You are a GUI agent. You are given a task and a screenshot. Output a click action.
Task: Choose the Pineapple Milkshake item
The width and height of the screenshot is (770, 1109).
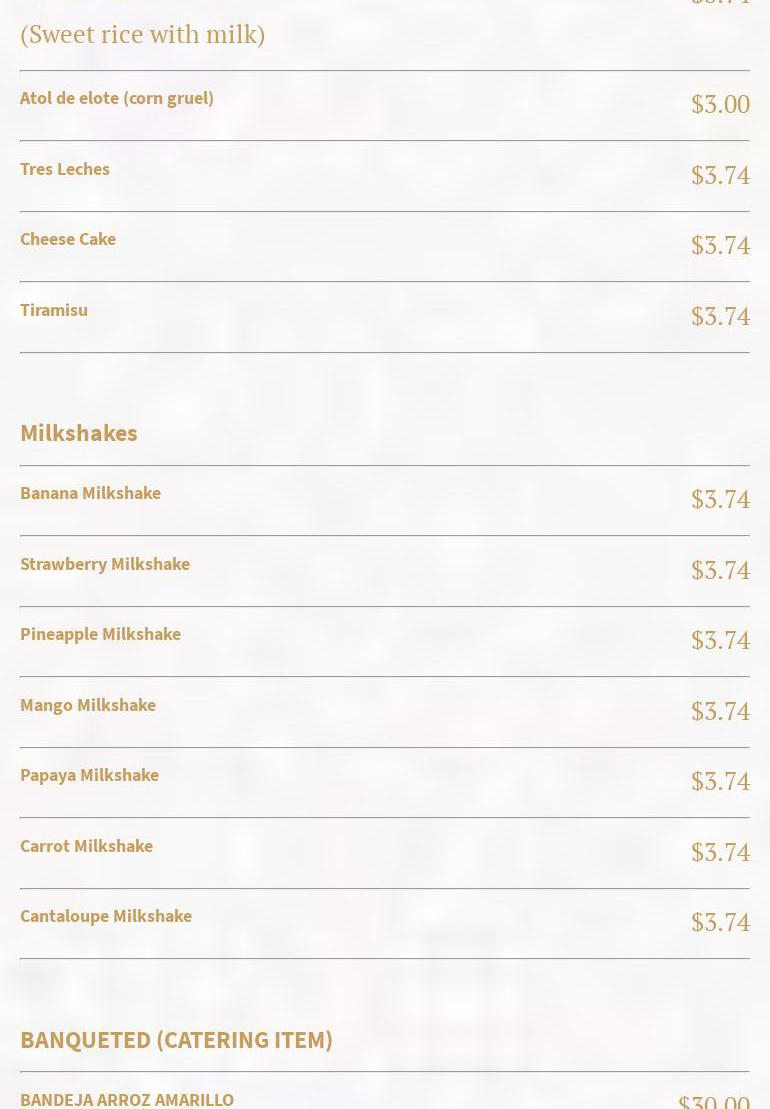[x=100, y=634]
